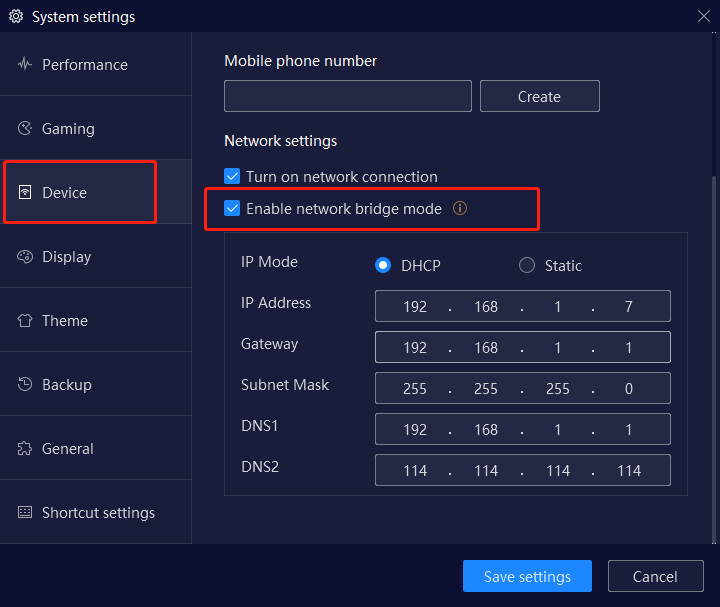Click the Network settings heading
Image resolution: width=720 pixels, height=607 pixels.
point(281,141)
